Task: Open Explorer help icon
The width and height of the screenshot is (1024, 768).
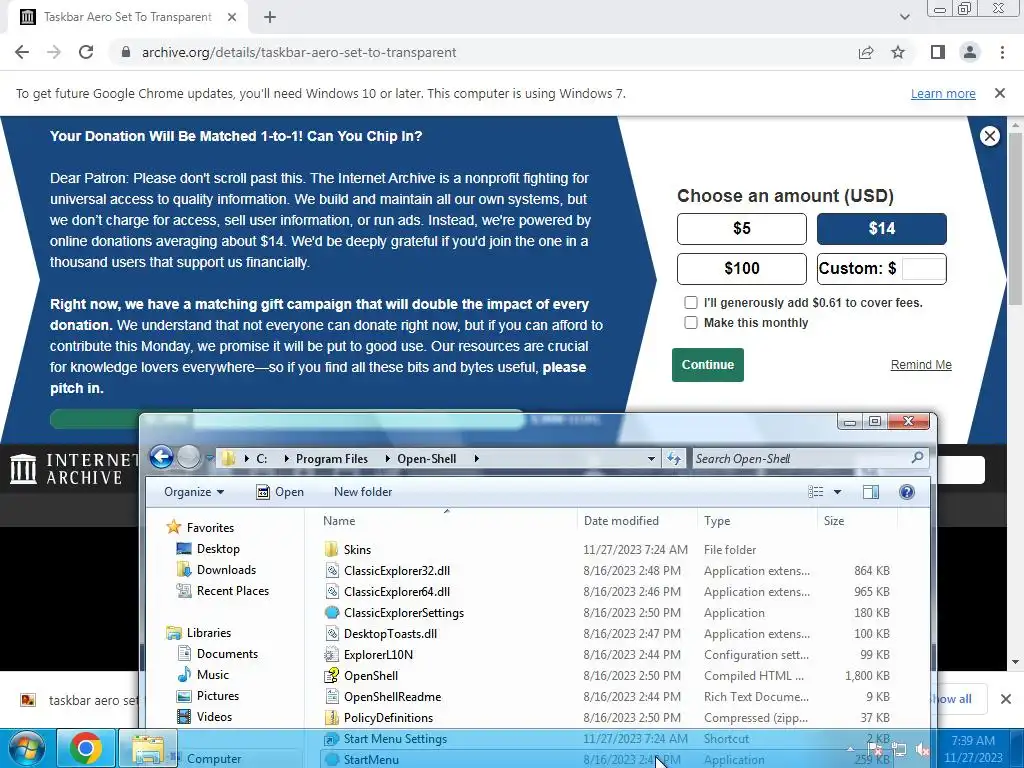Action: click(906, 492)
